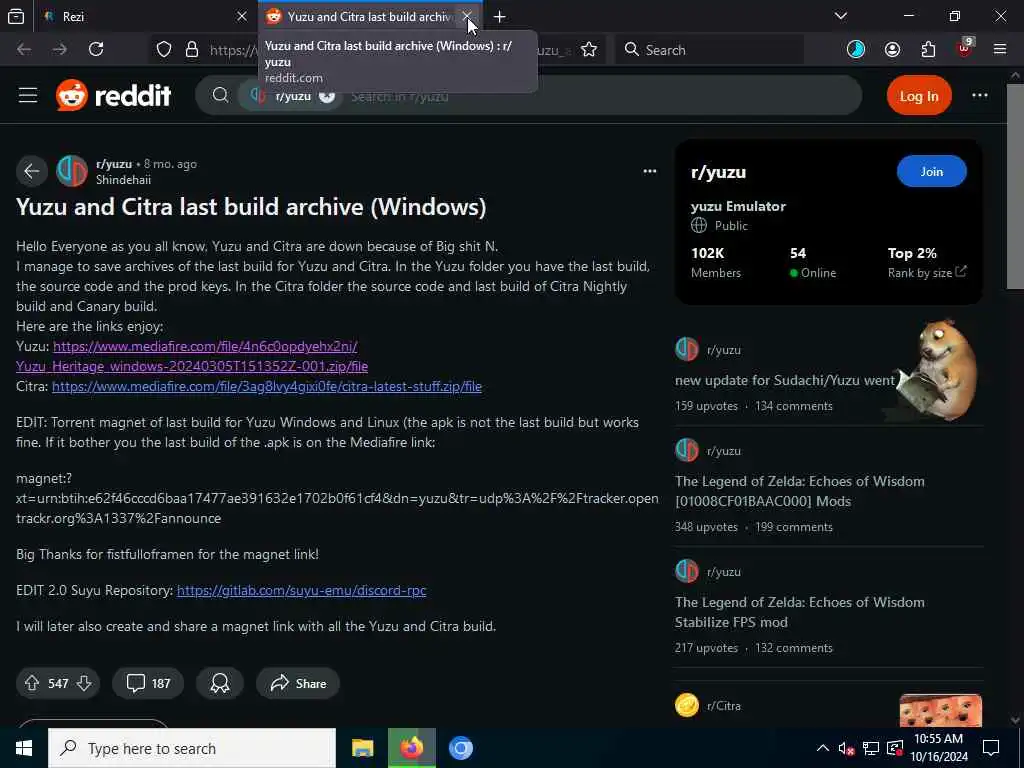Go back to previous page
1024x768 pixels.
click(x=24, y=50)
